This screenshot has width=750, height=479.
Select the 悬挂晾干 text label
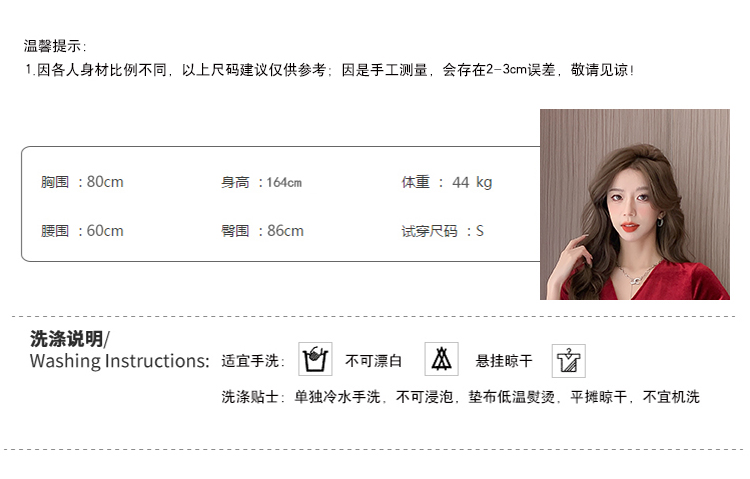[504, 361]
